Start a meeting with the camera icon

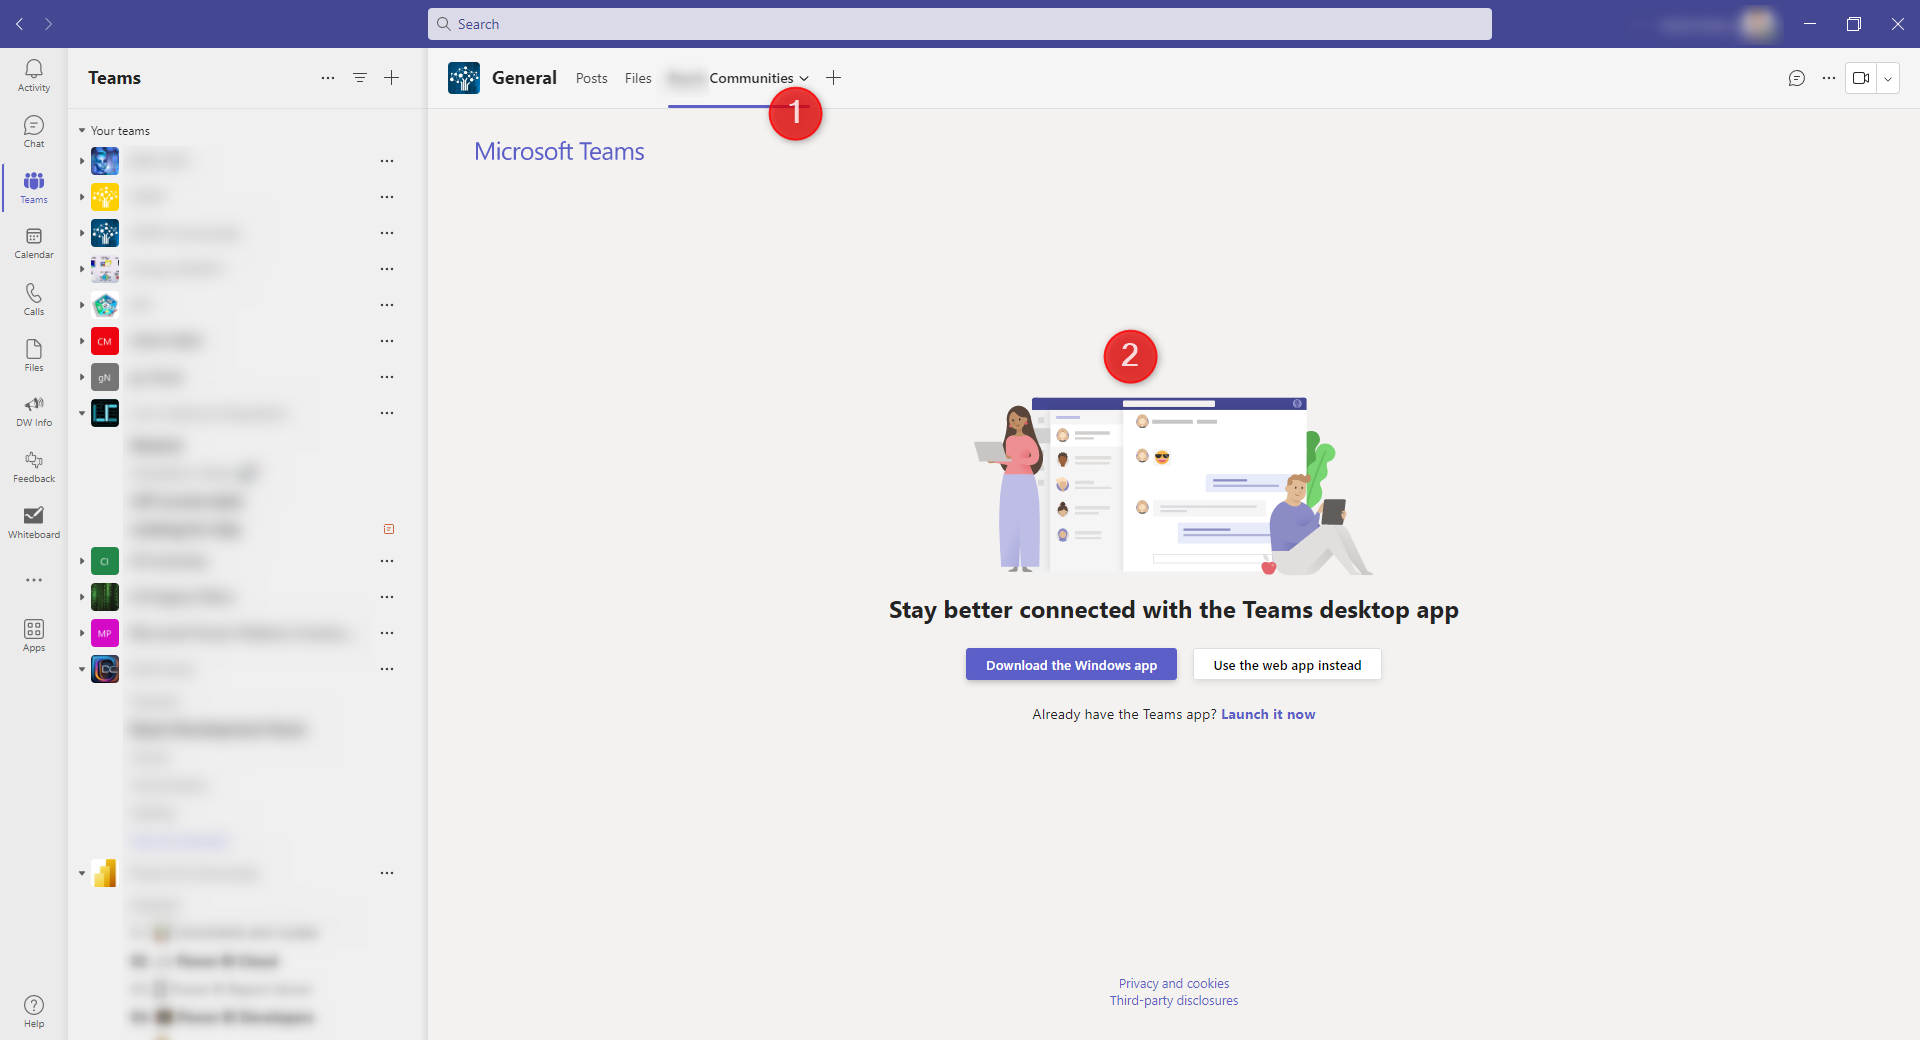[1861, 78]
